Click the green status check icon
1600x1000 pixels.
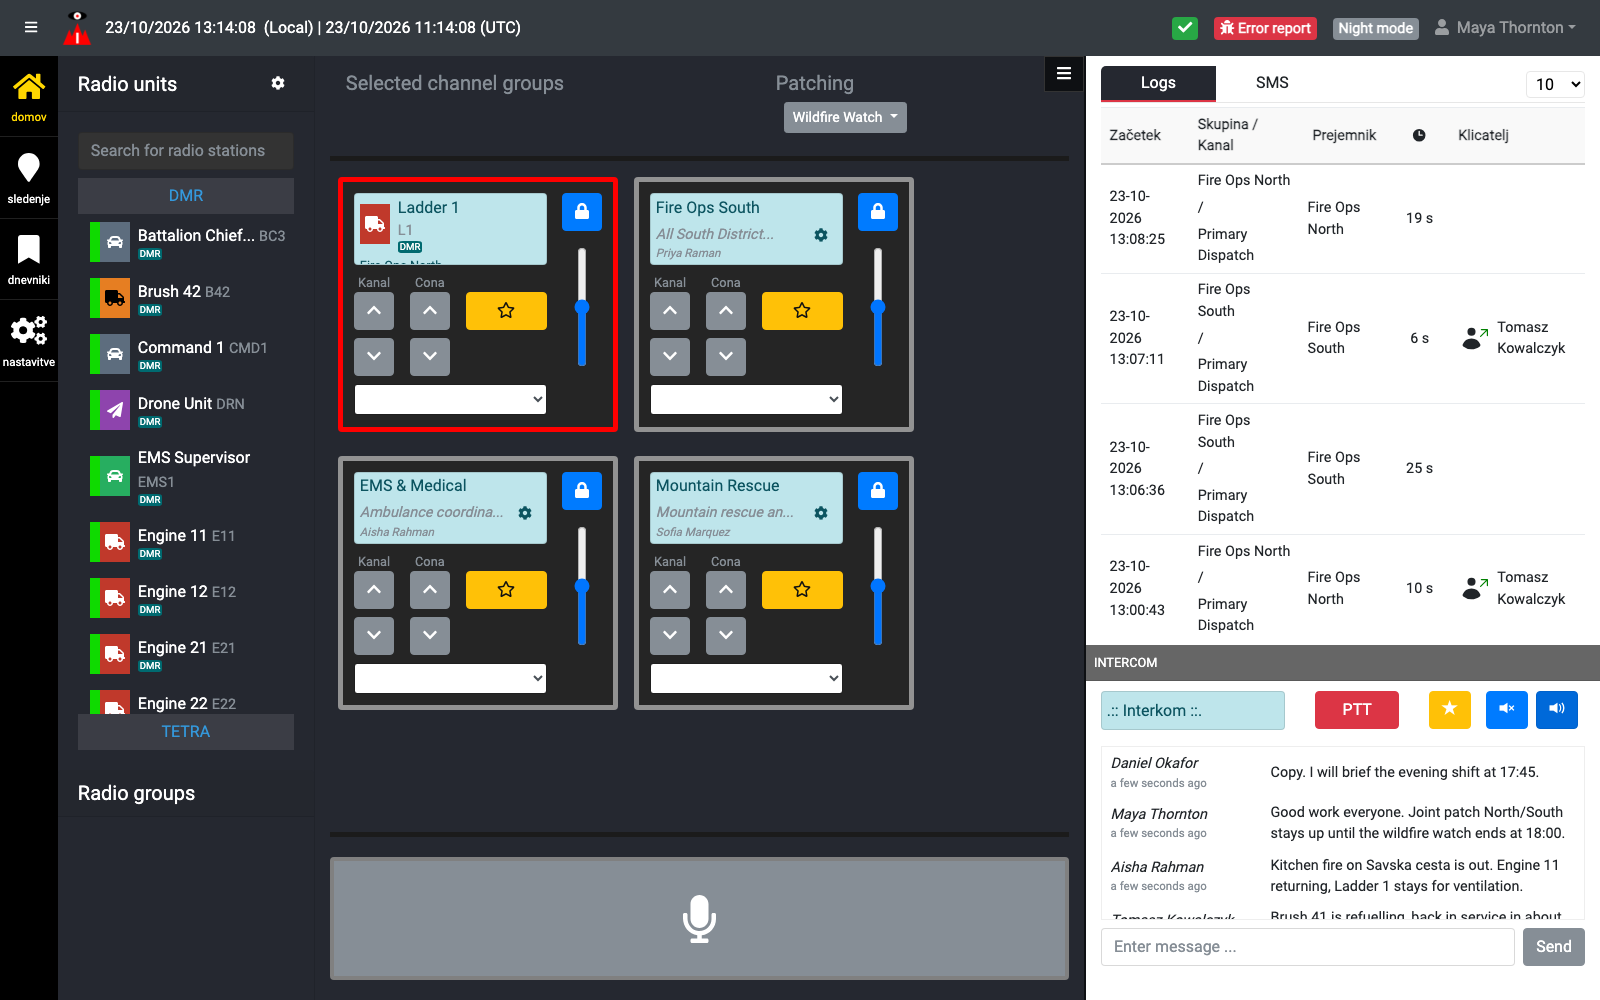tap(1185, 28)
